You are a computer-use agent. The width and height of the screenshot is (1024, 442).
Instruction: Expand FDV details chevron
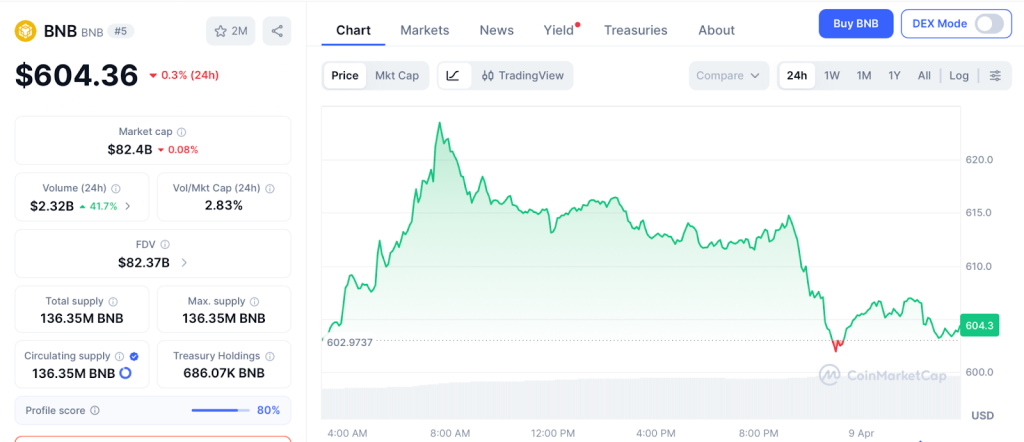click(x=183, y=263)
